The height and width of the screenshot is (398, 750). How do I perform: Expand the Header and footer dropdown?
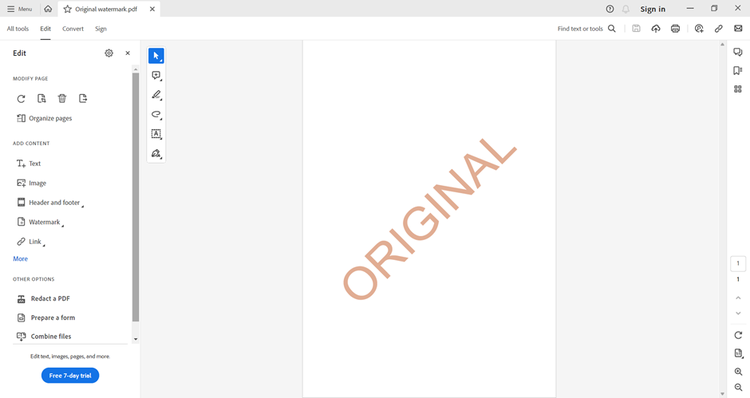click(x=50, y=203)
